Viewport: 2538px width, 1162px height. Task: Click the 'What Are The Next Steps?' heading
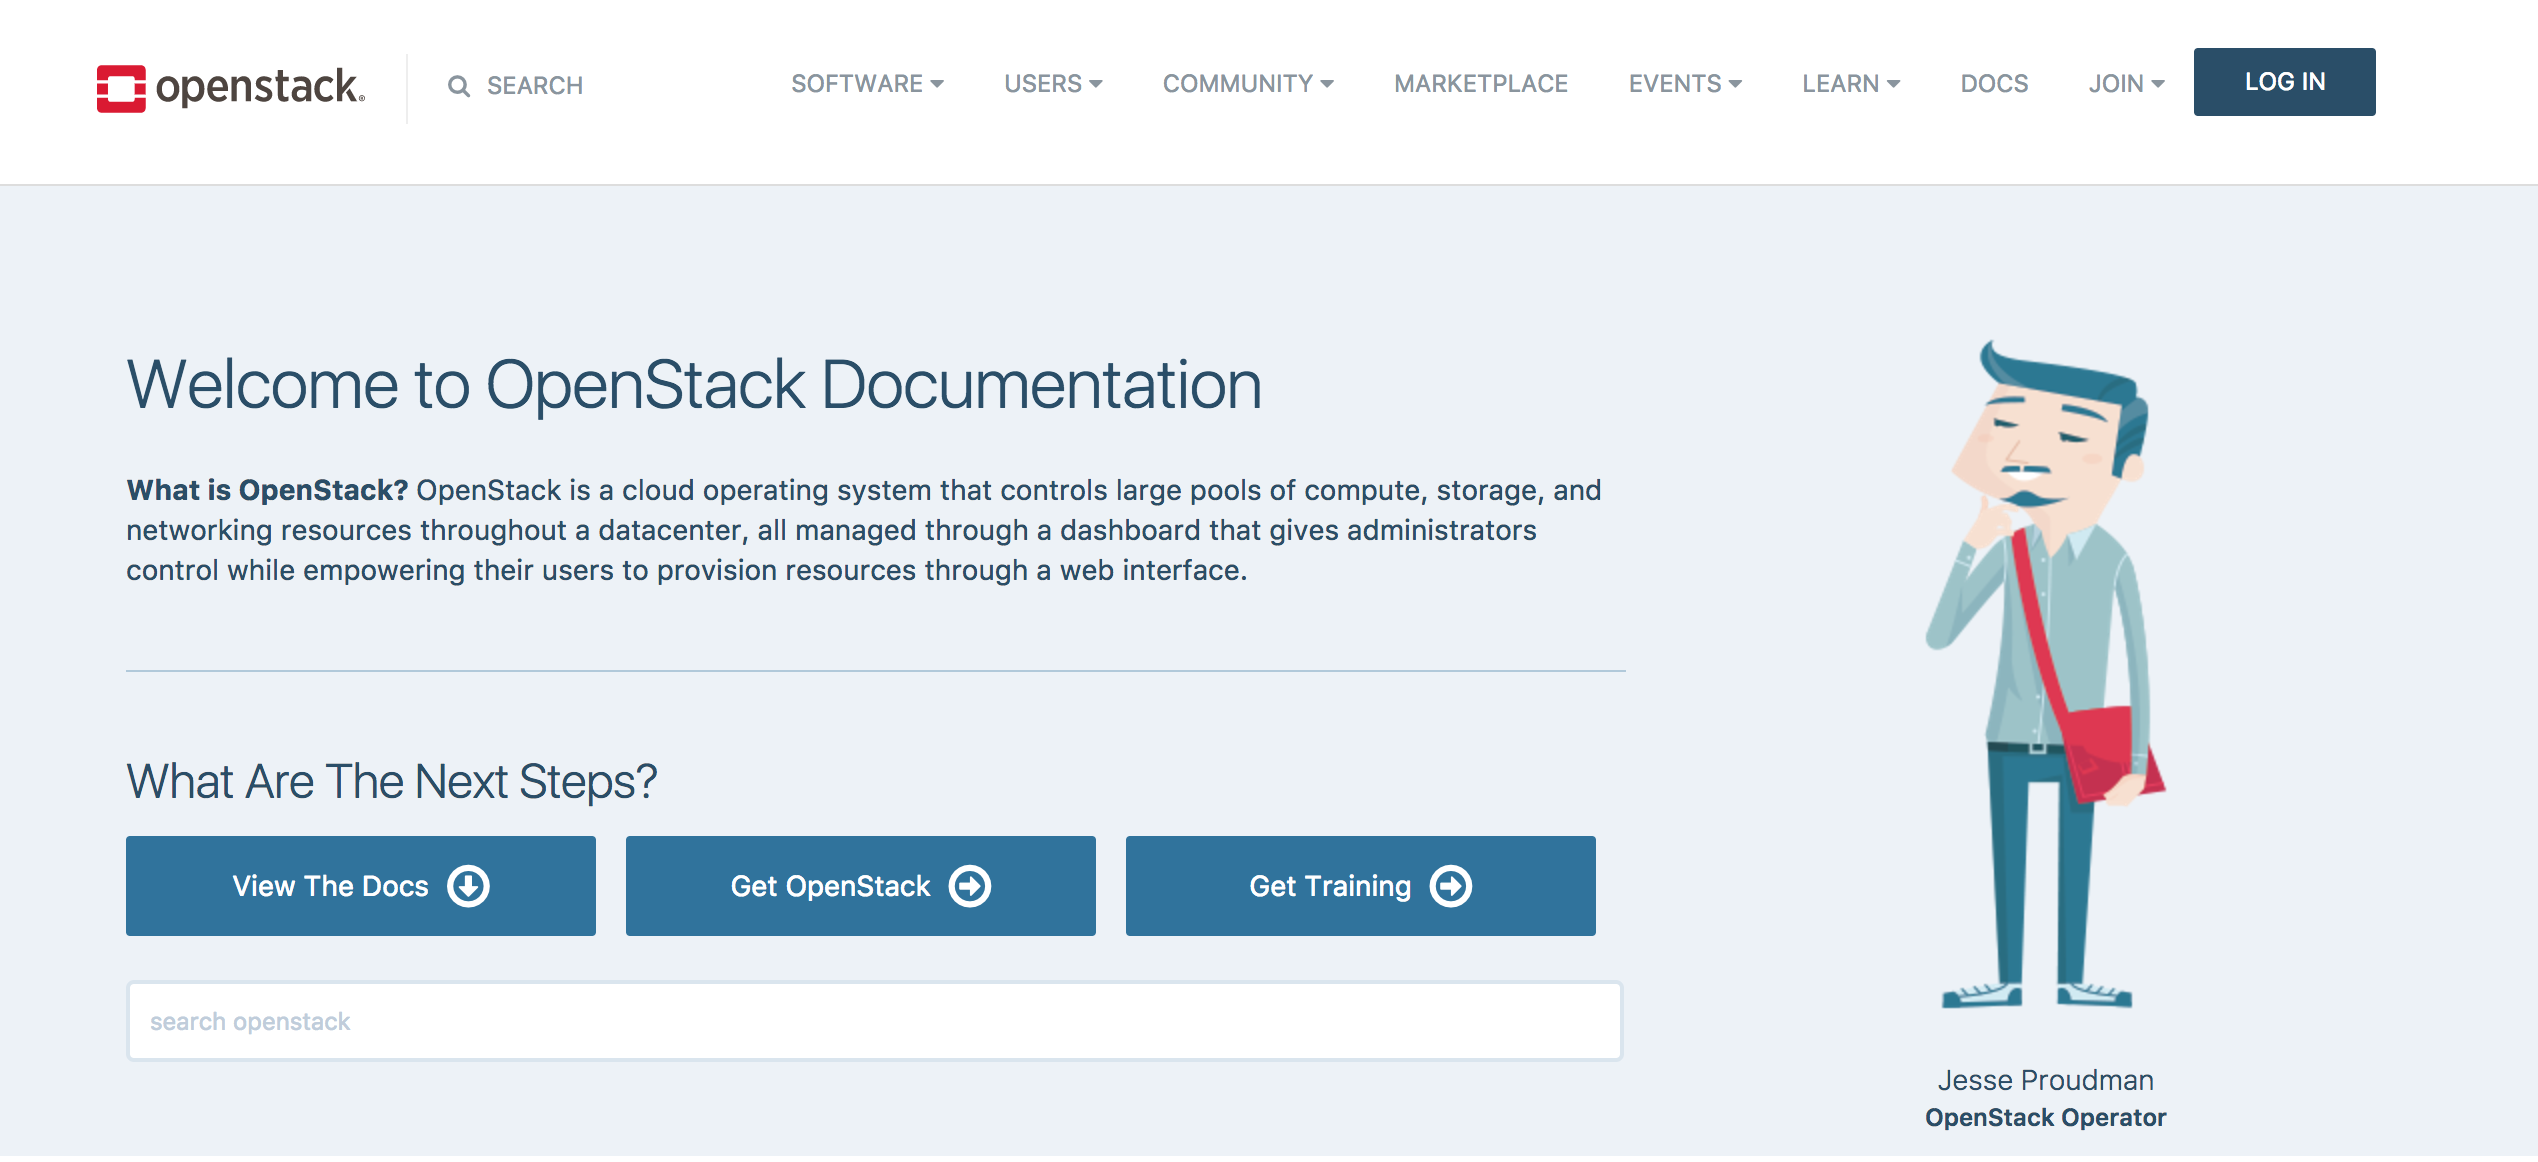[391, 782]
